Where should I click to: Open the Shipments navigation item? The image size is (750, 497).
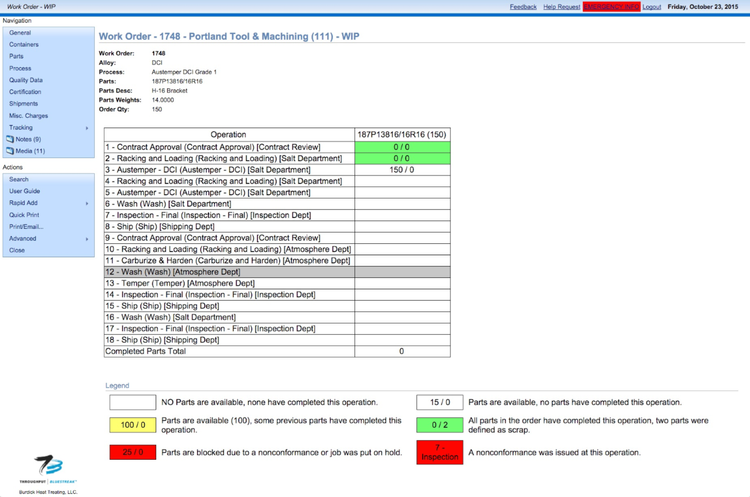(x=23, y=103)
